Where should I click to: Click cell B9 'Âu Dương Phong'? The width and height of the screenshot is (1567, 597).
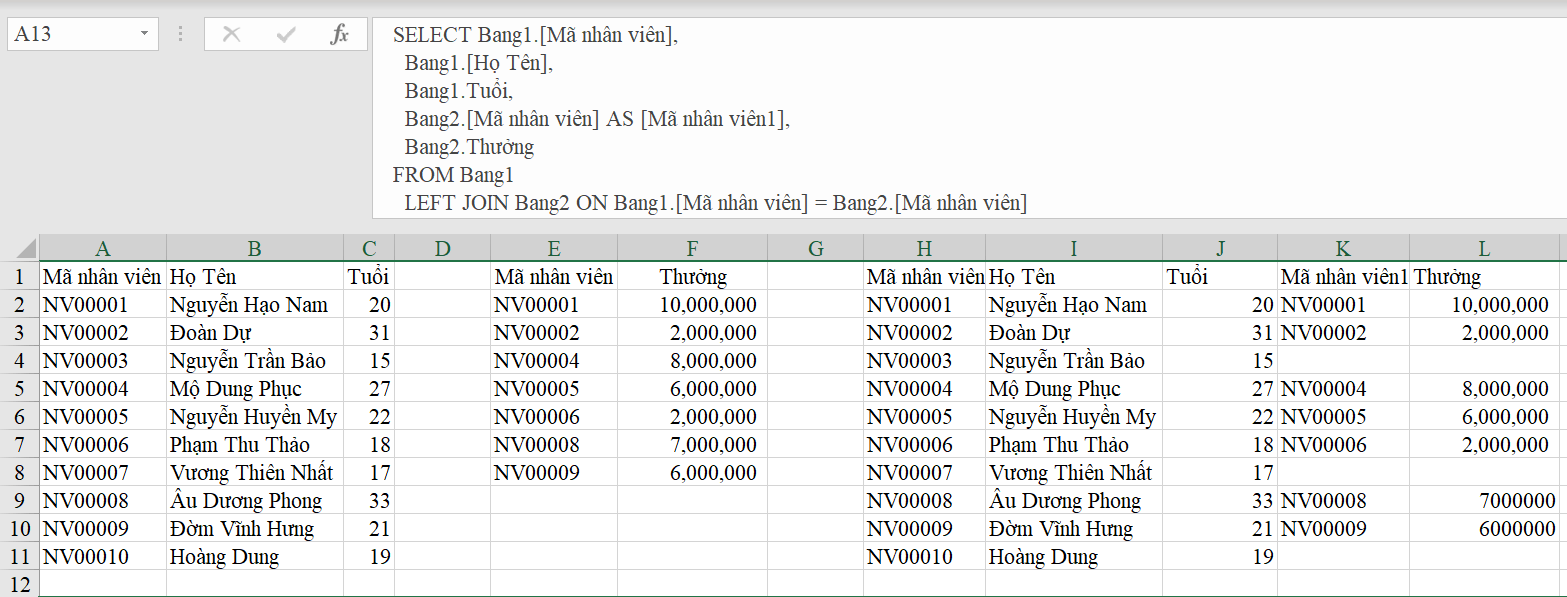coord(254,501)
